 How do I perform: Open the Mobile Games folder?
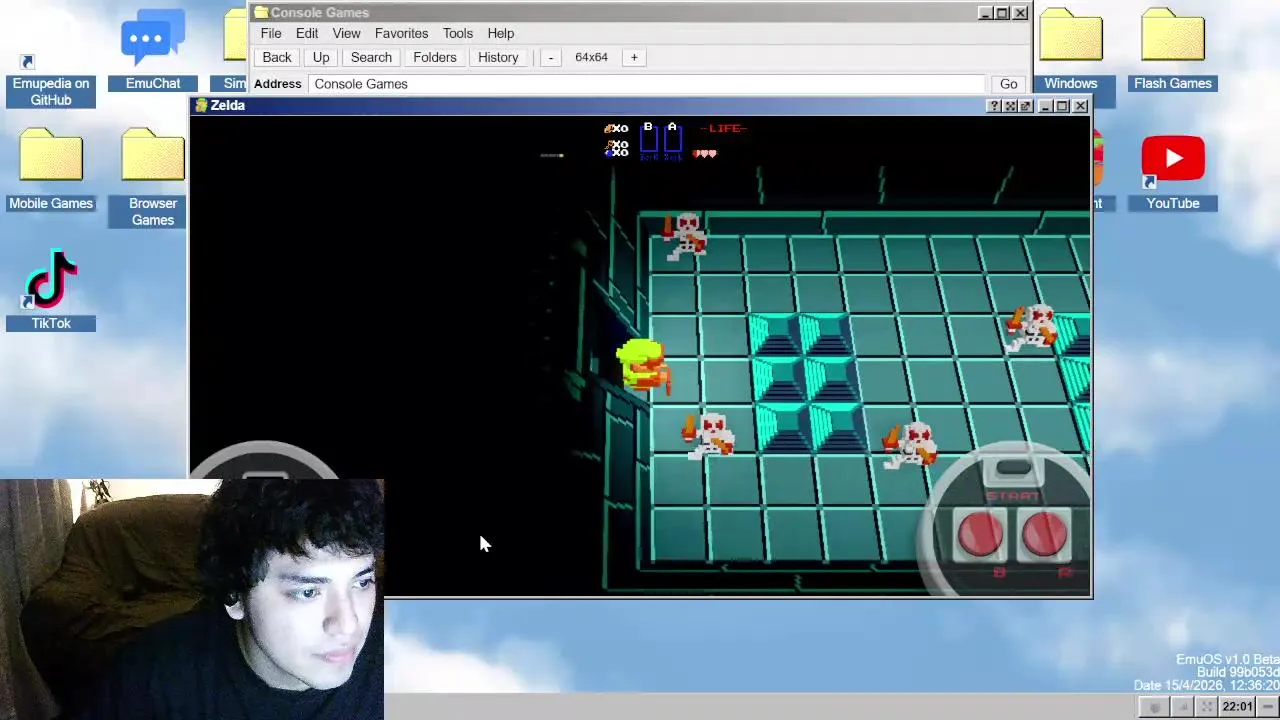pos(50,170)
